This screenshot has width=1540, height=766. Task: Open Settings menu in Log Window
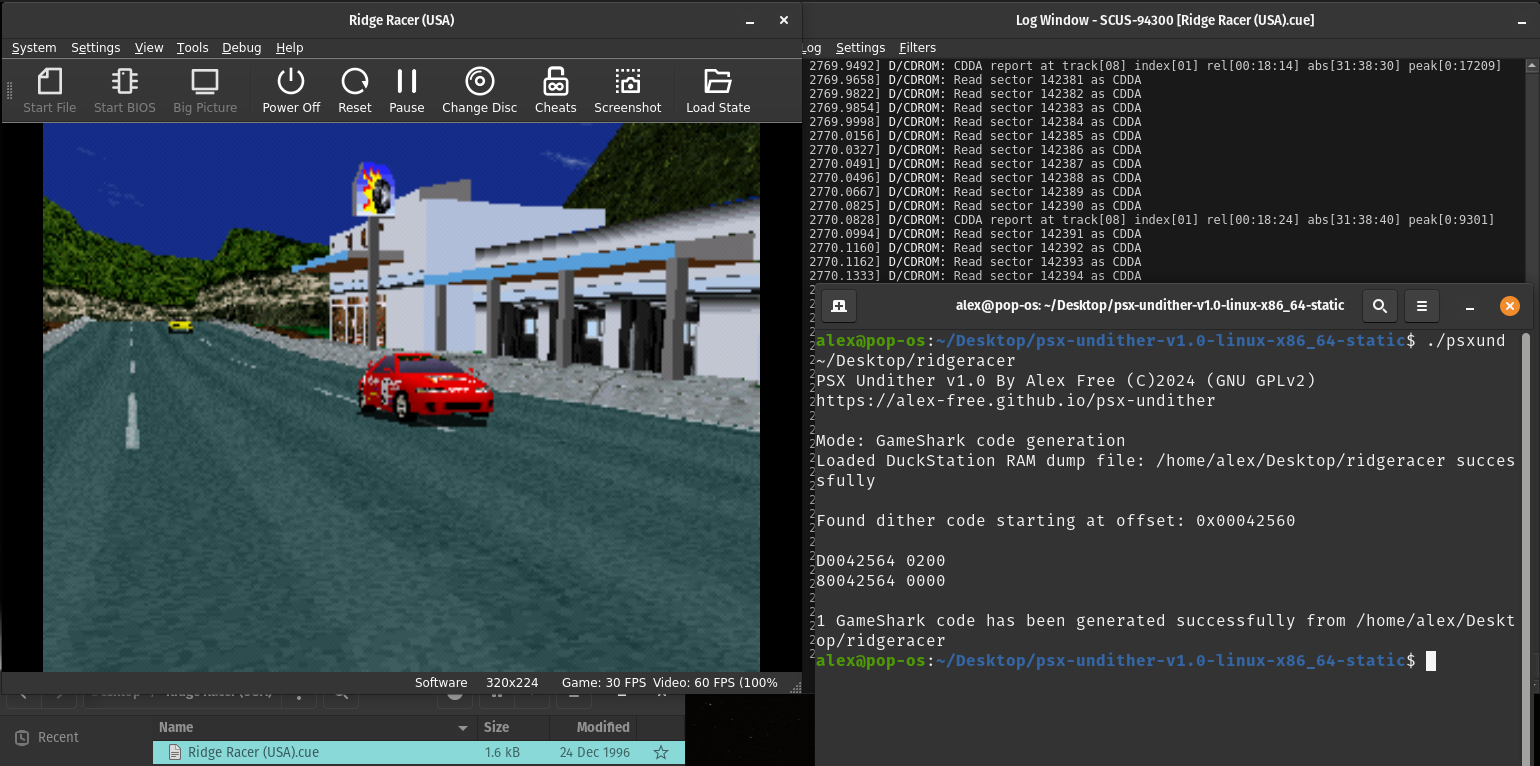(860, 47)
